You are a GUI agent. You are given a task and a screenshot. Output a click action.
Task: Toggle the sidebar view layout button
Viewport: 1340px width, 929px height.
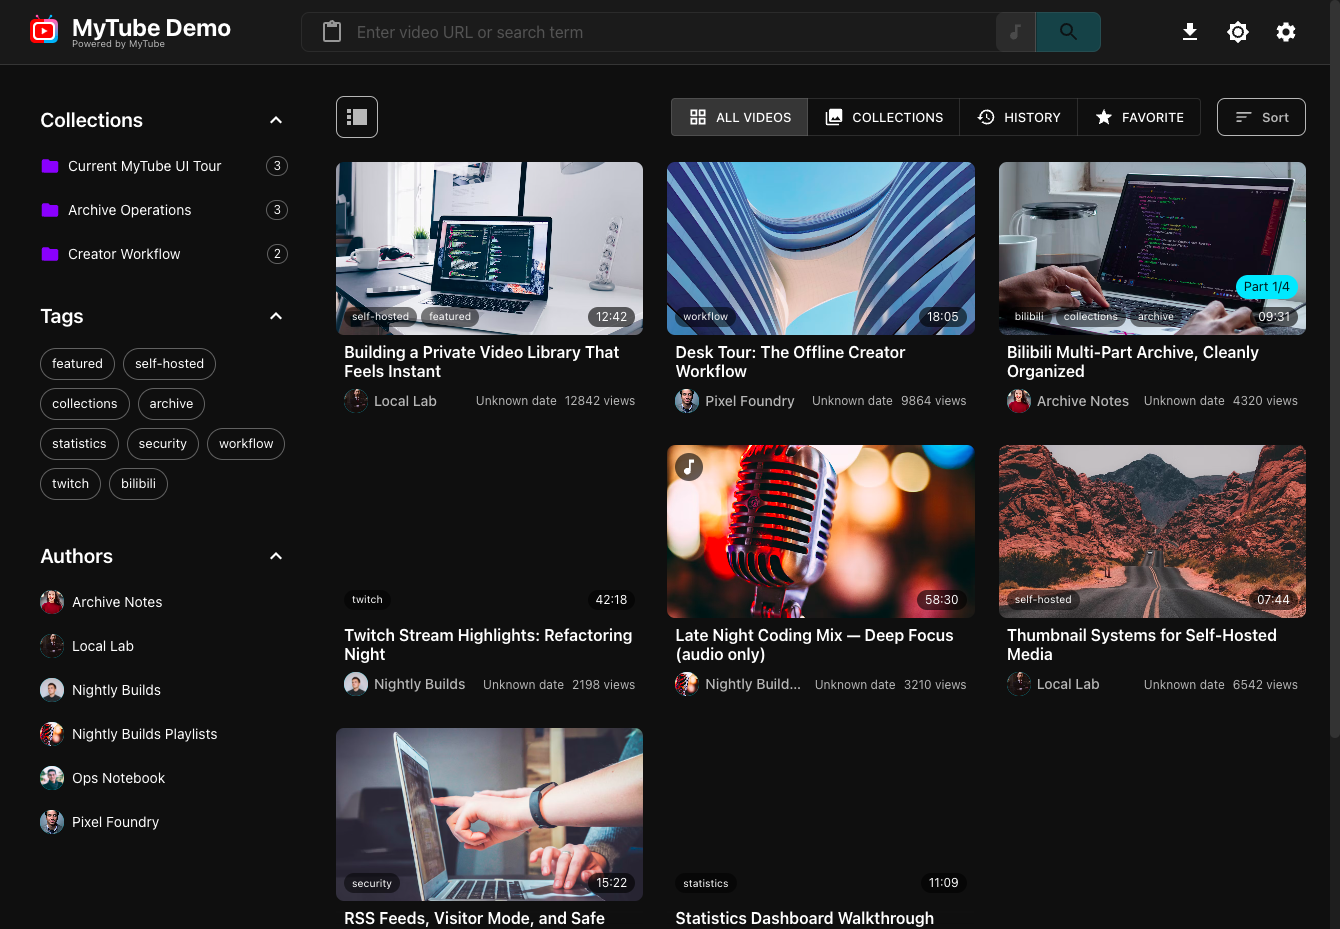click(x=357, y=117)
